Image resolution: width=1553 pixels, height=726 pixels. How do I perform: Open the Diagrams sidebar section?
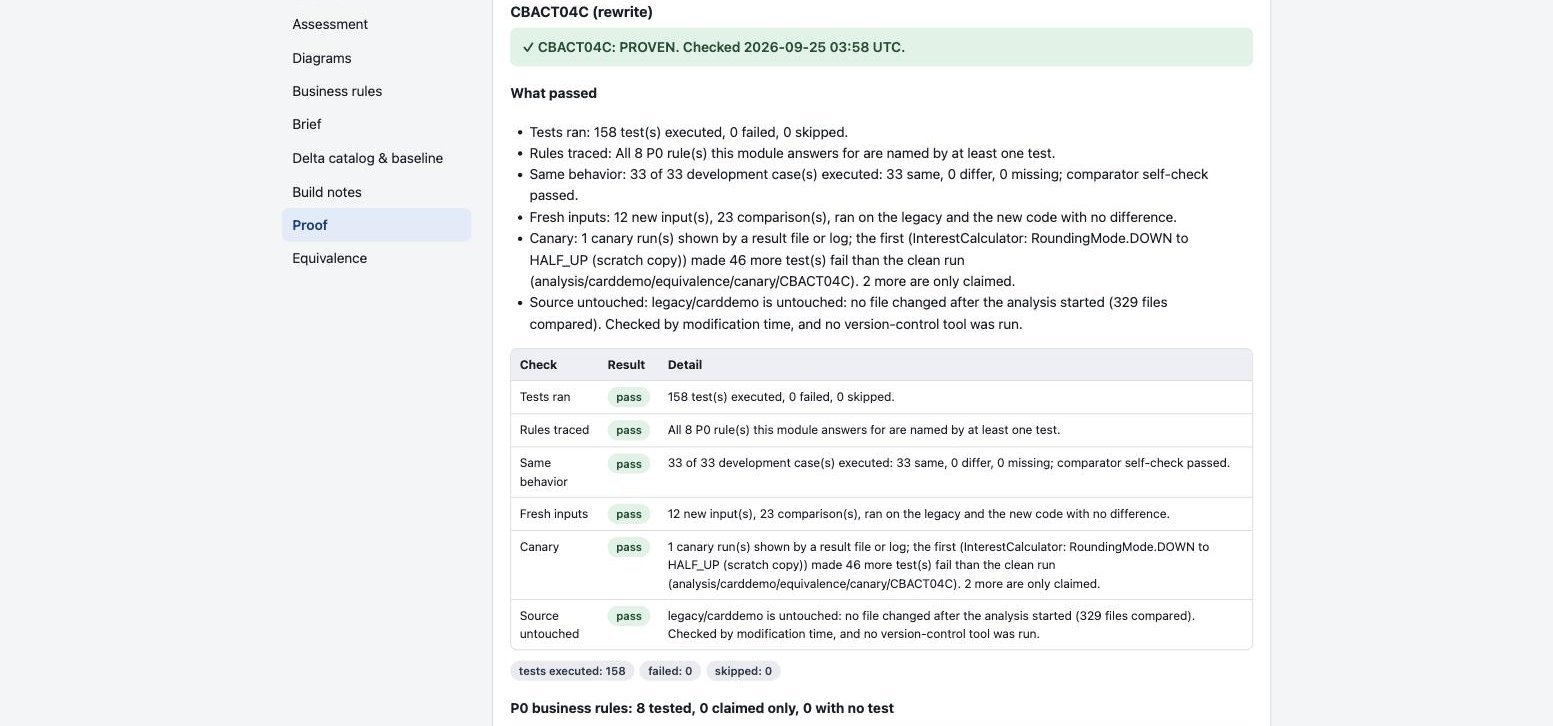tap(376, 58)
